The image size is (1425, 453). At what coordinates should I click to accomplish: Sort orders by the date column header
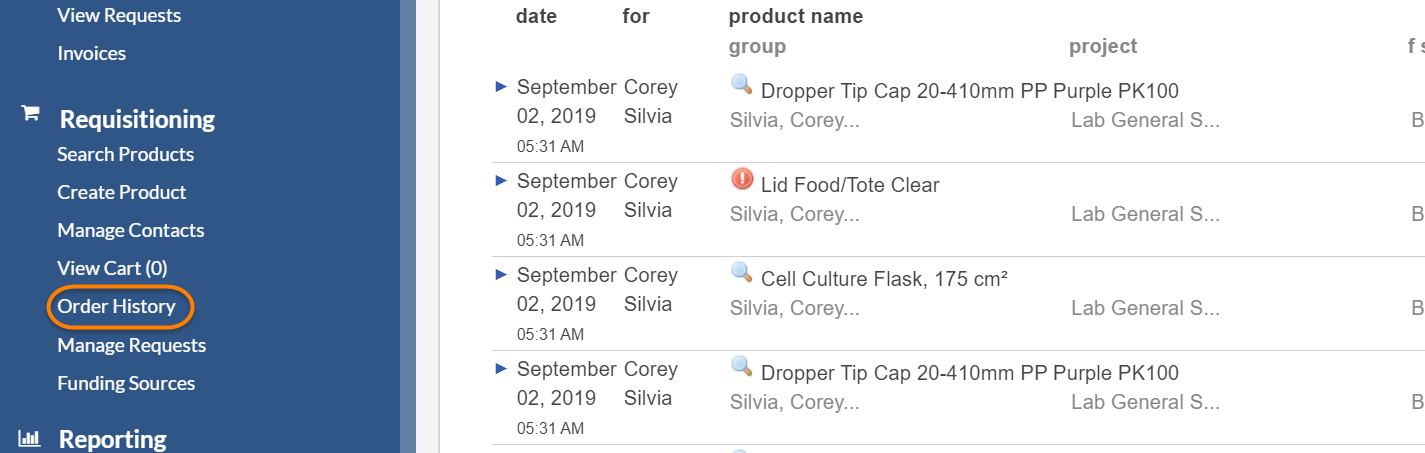[537, 16]
